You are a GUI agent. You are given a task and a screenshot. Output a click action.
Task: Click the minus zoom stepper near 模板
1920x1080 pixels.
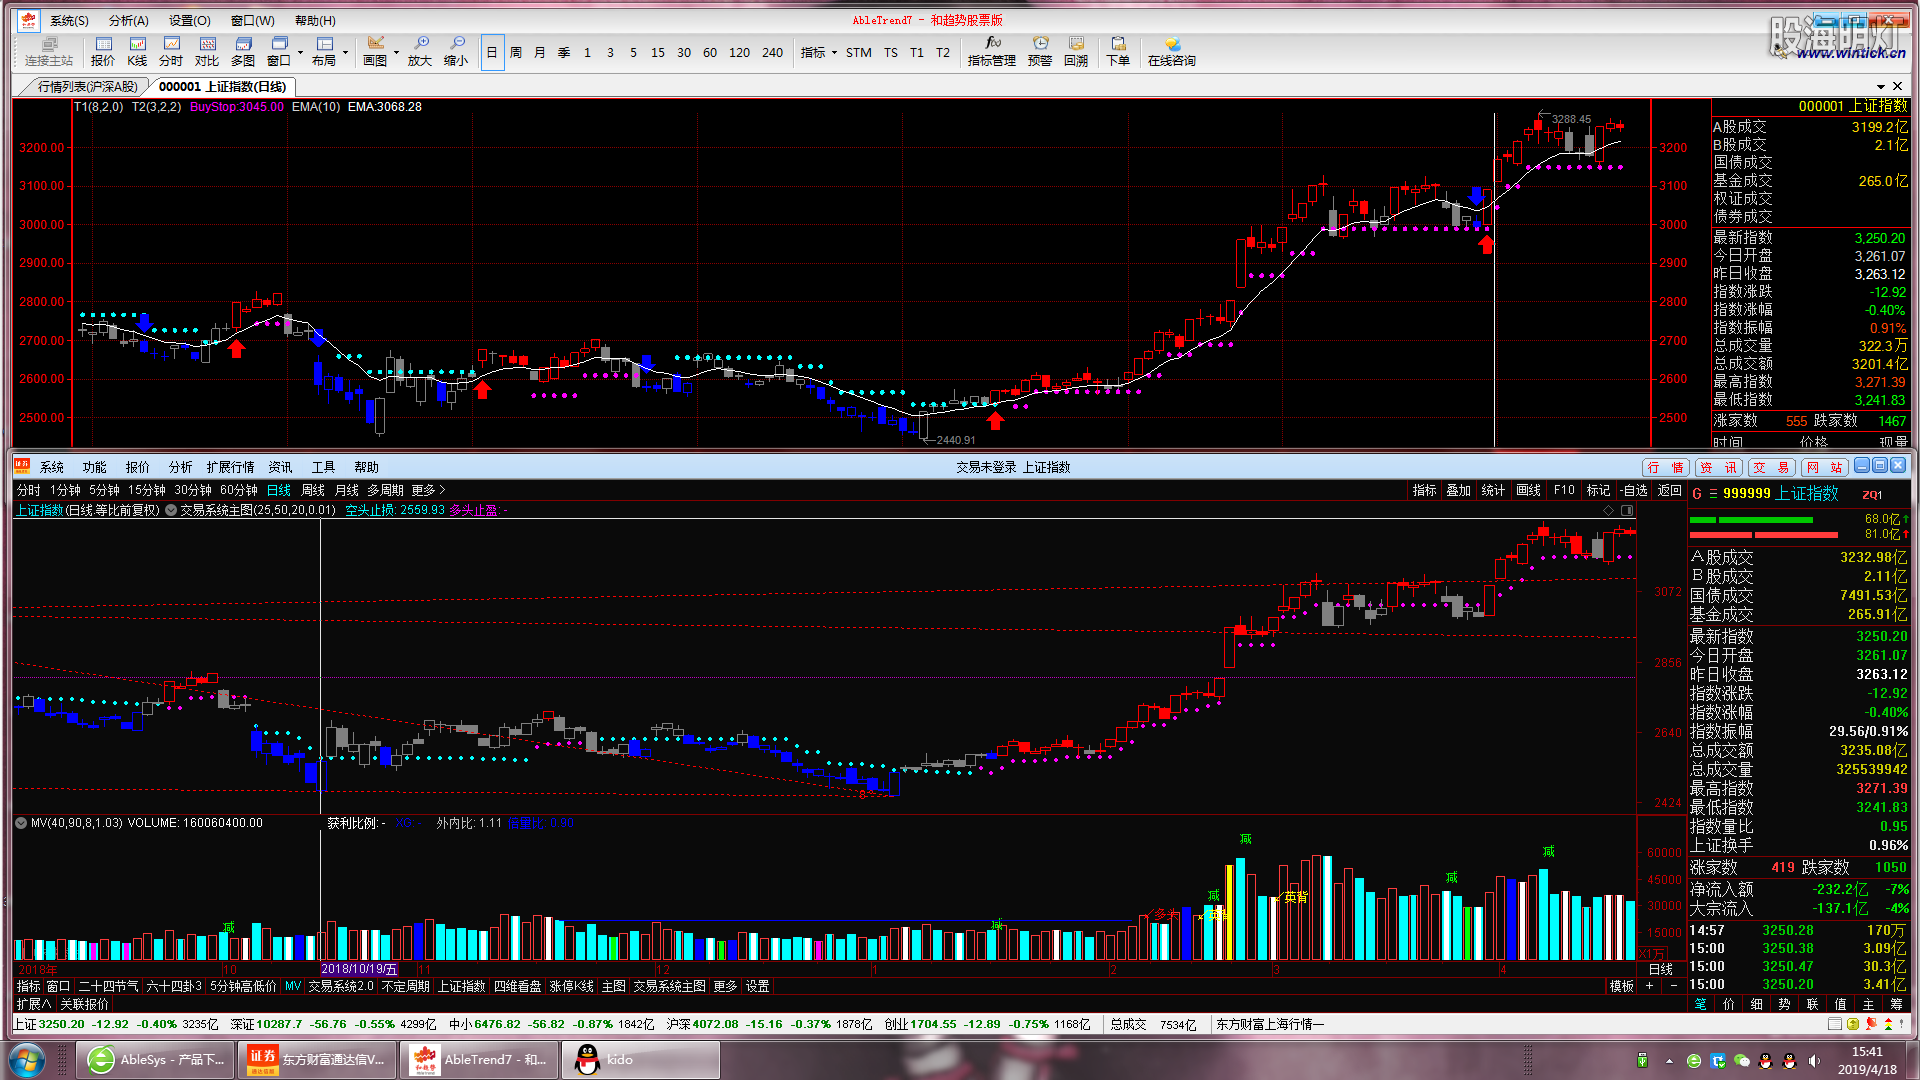pos(1675,986)
